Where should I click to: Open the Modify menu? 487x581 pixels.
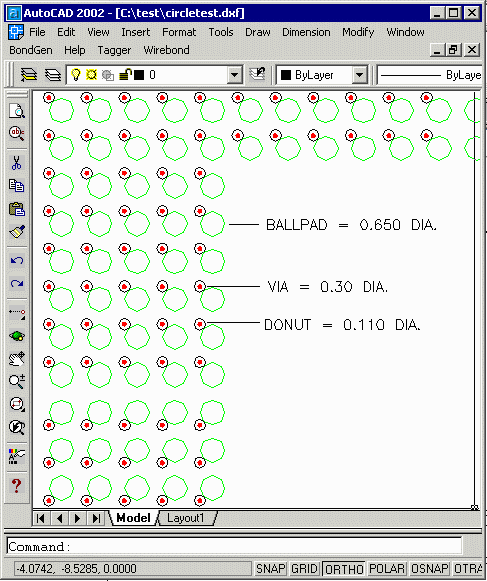(x=358, y=32)
